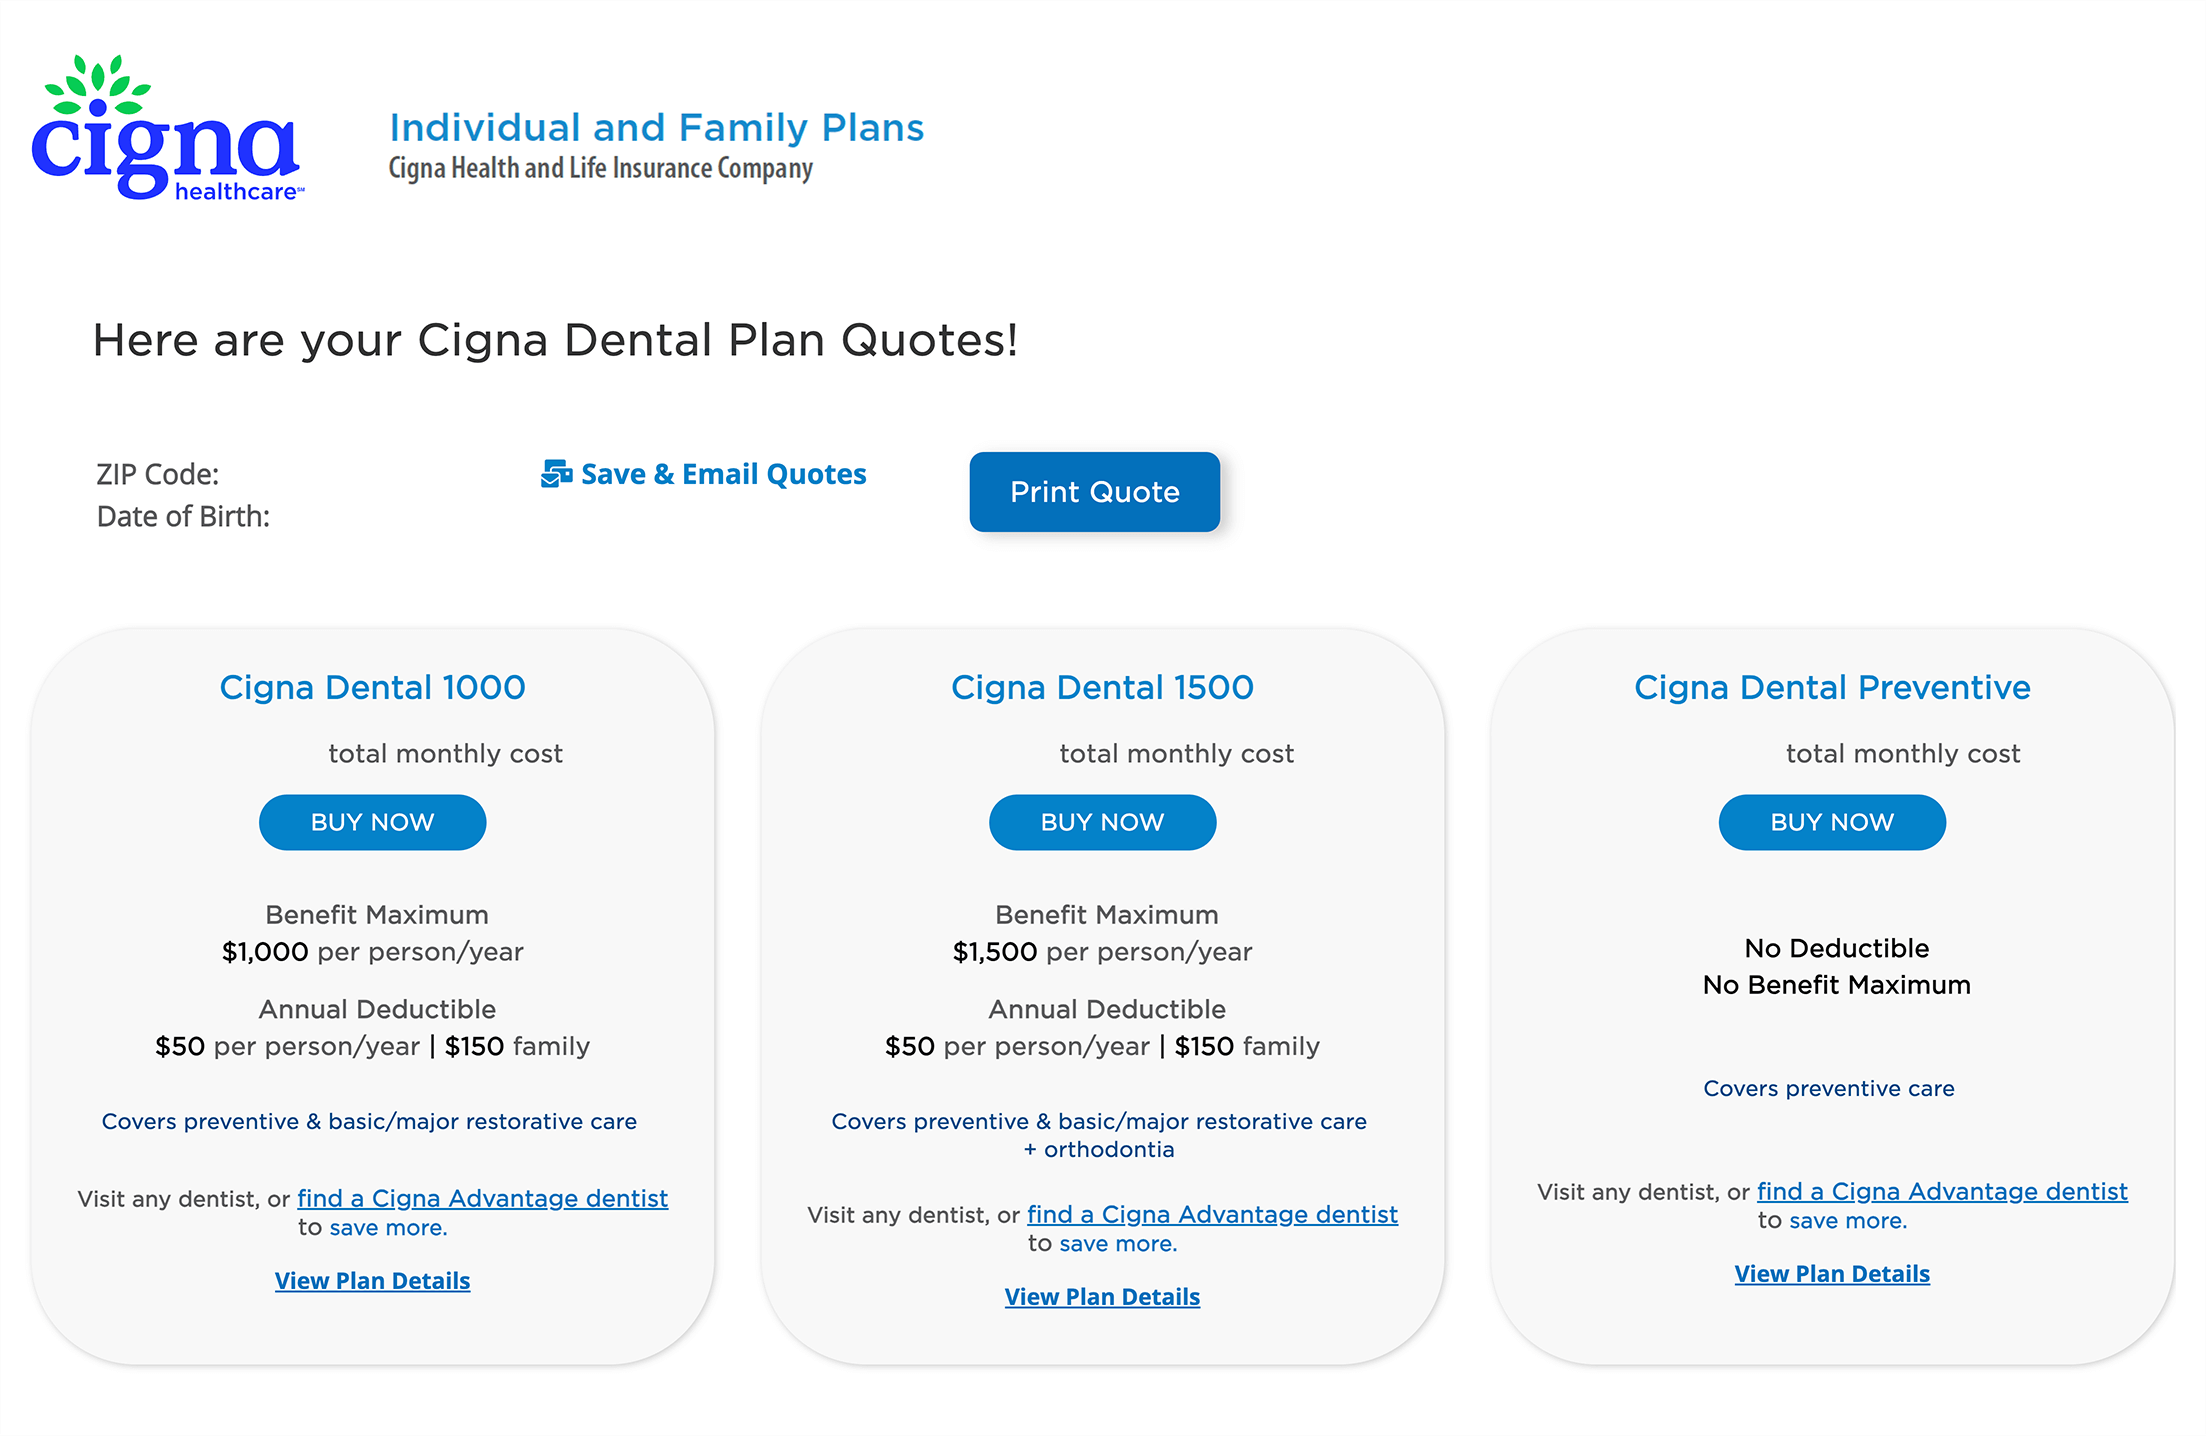View Plan Details for Cigna Dental Preventive

(1832, 1274)
